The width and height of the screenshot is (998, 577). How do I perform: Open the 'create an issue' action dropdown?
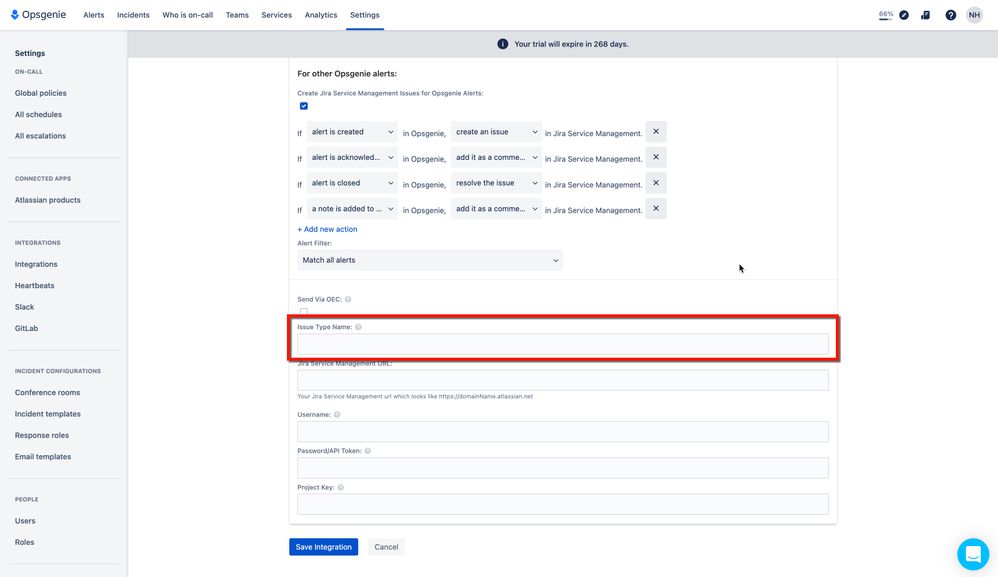[496, 132]
